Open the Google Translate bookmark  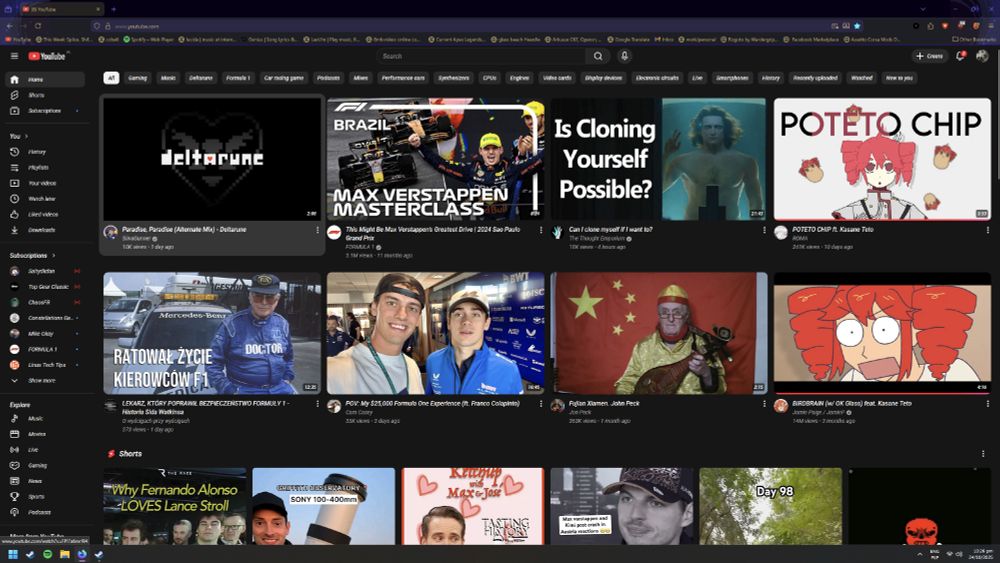(x=628, y=40)
